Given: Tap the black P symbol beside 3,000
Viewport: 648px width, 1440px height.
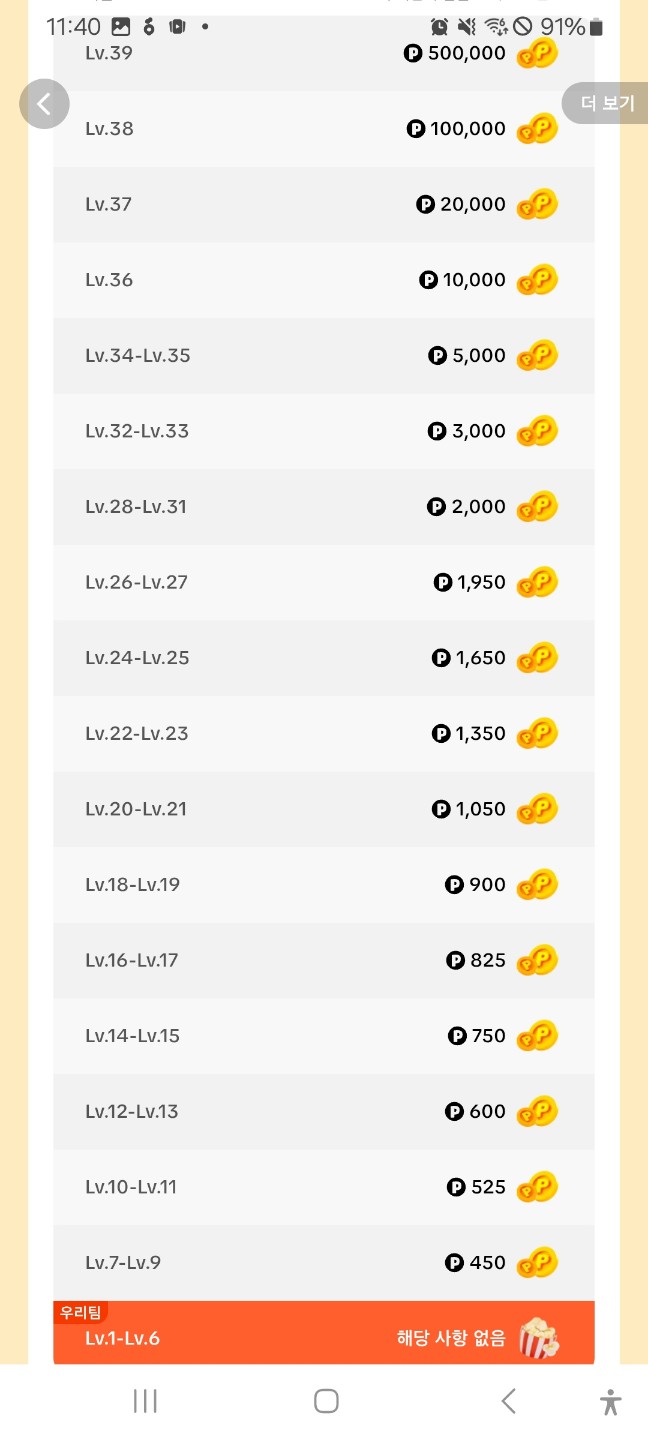Looking at the screenshot, I should point(437,432).
